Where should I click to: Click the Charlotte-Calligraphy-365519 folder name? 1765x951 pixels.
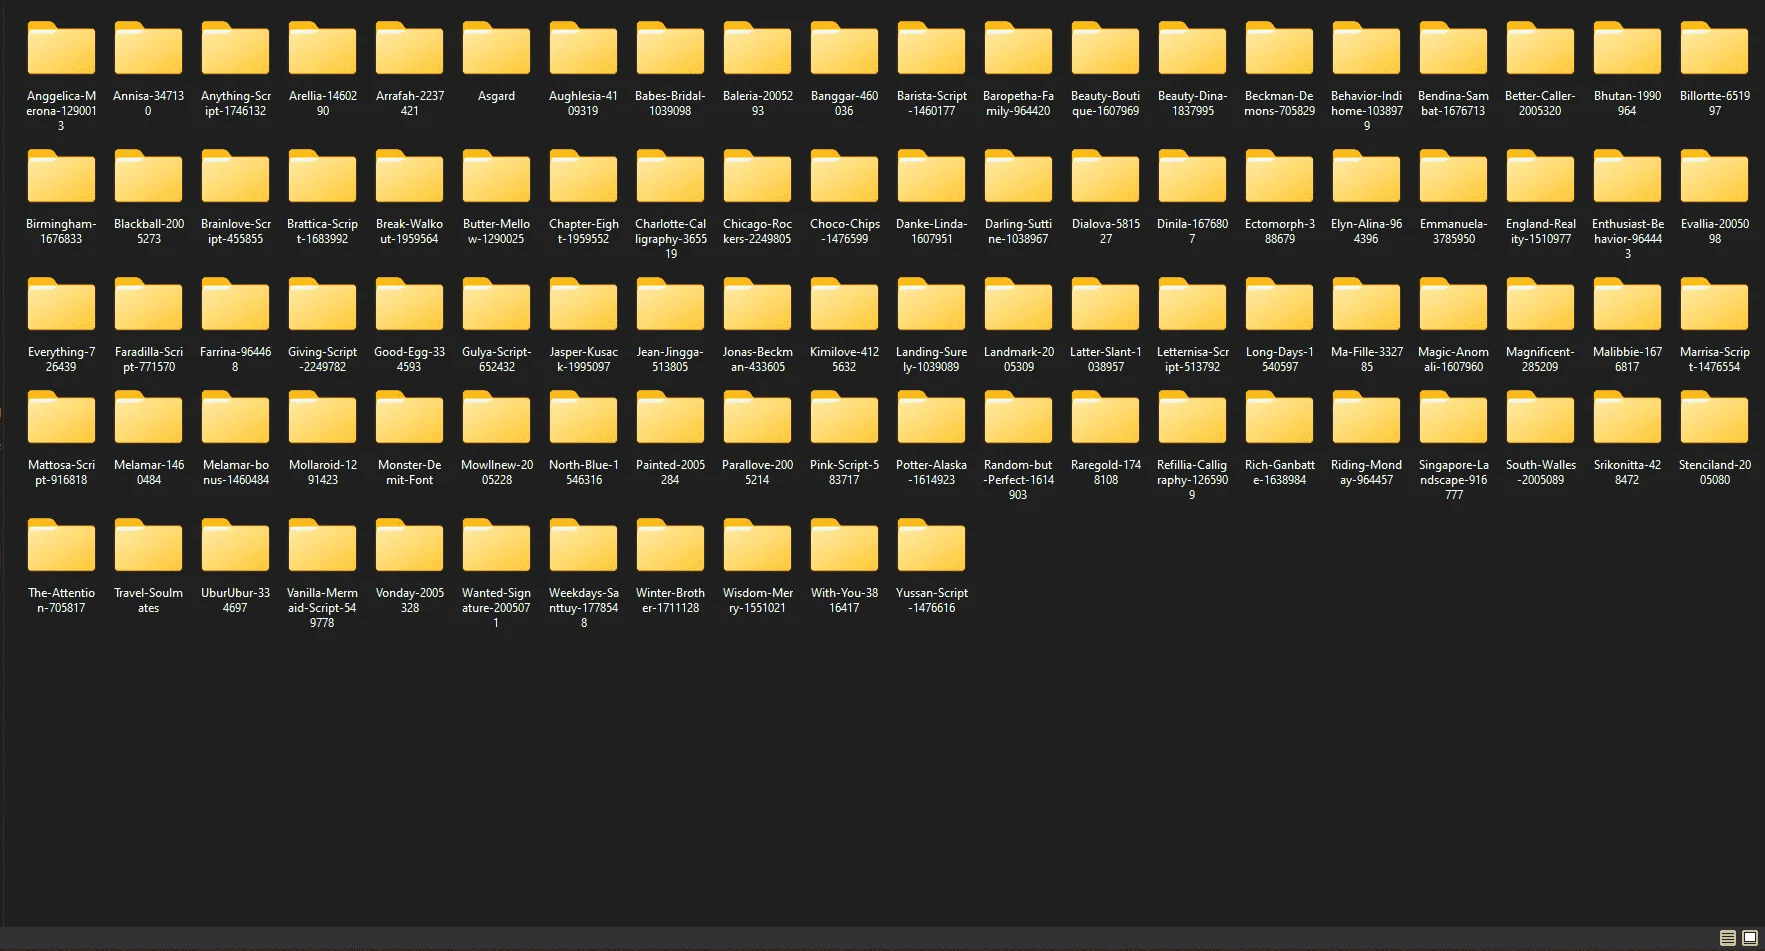670,239
